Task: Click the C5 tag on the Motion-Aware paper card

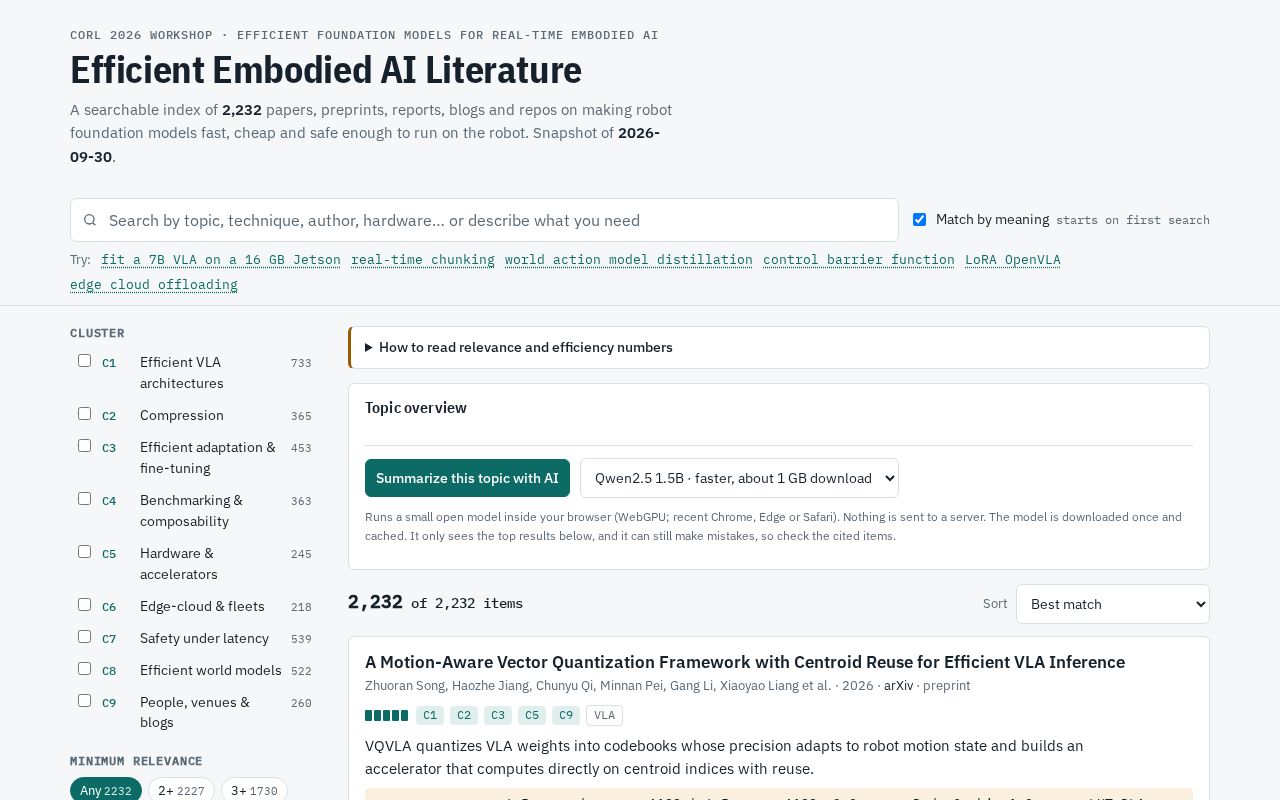Action: click(x=532, y=715)
